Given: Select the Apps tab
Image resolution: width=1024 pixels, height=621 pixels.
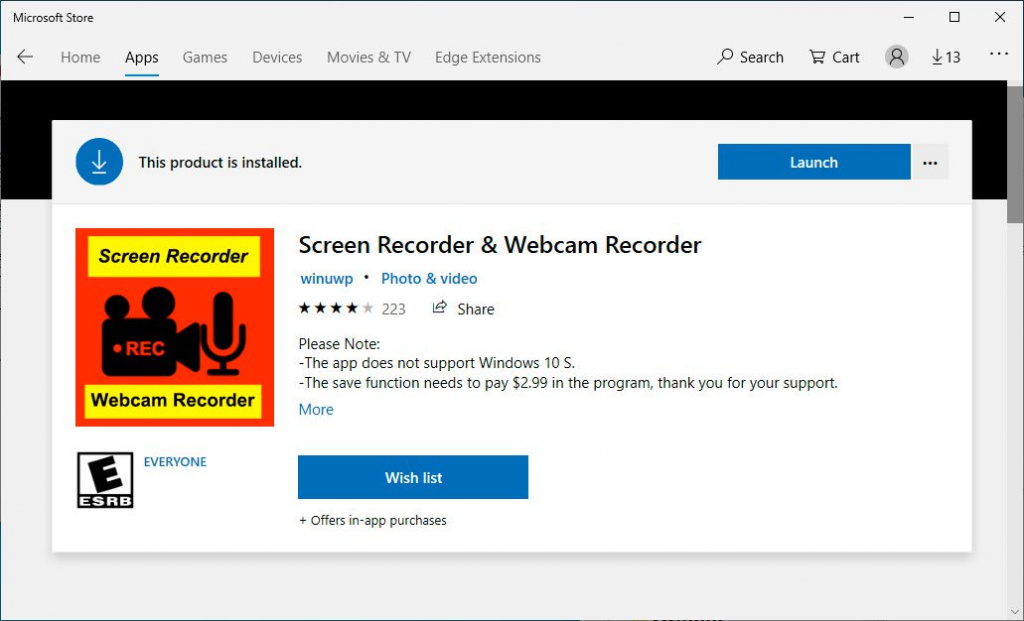Looking at the screenshot, I should (x=142, y=57).
